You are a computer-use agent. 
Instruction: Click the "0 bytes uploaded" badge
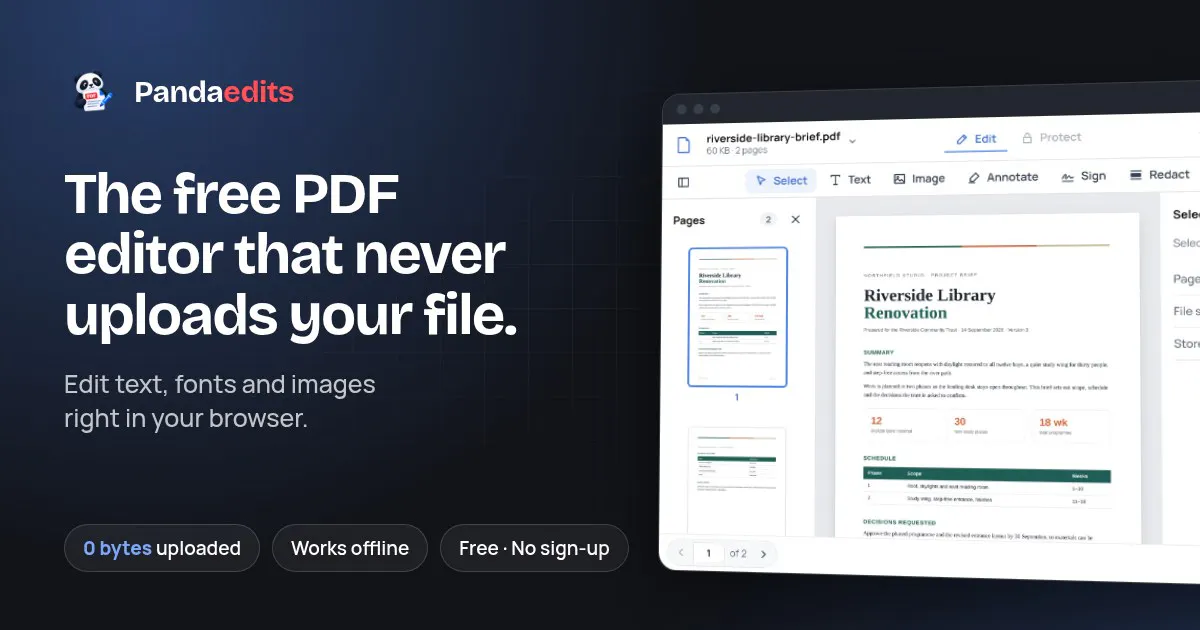[162, 548]
